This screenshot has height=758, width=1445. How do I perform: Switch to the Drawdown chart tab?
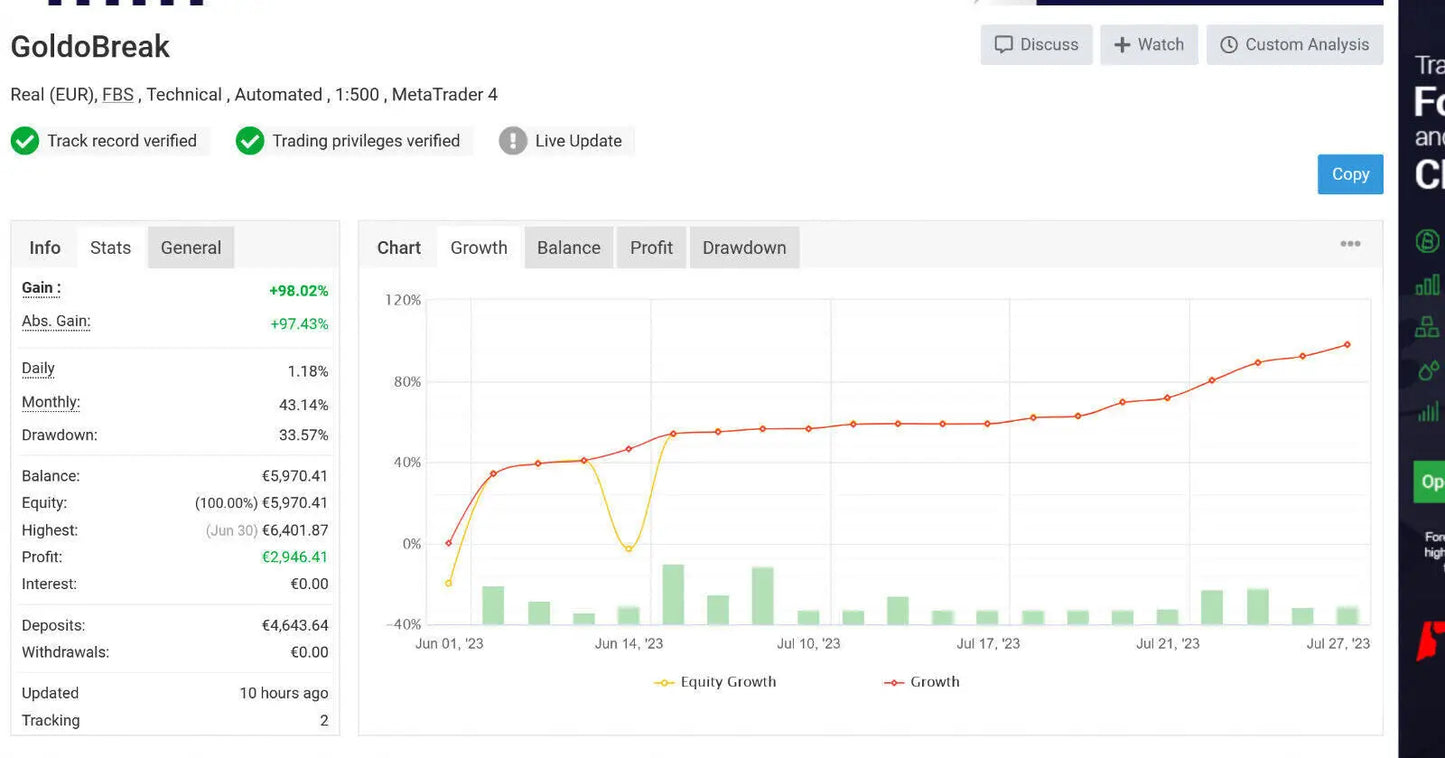point(744,248)
